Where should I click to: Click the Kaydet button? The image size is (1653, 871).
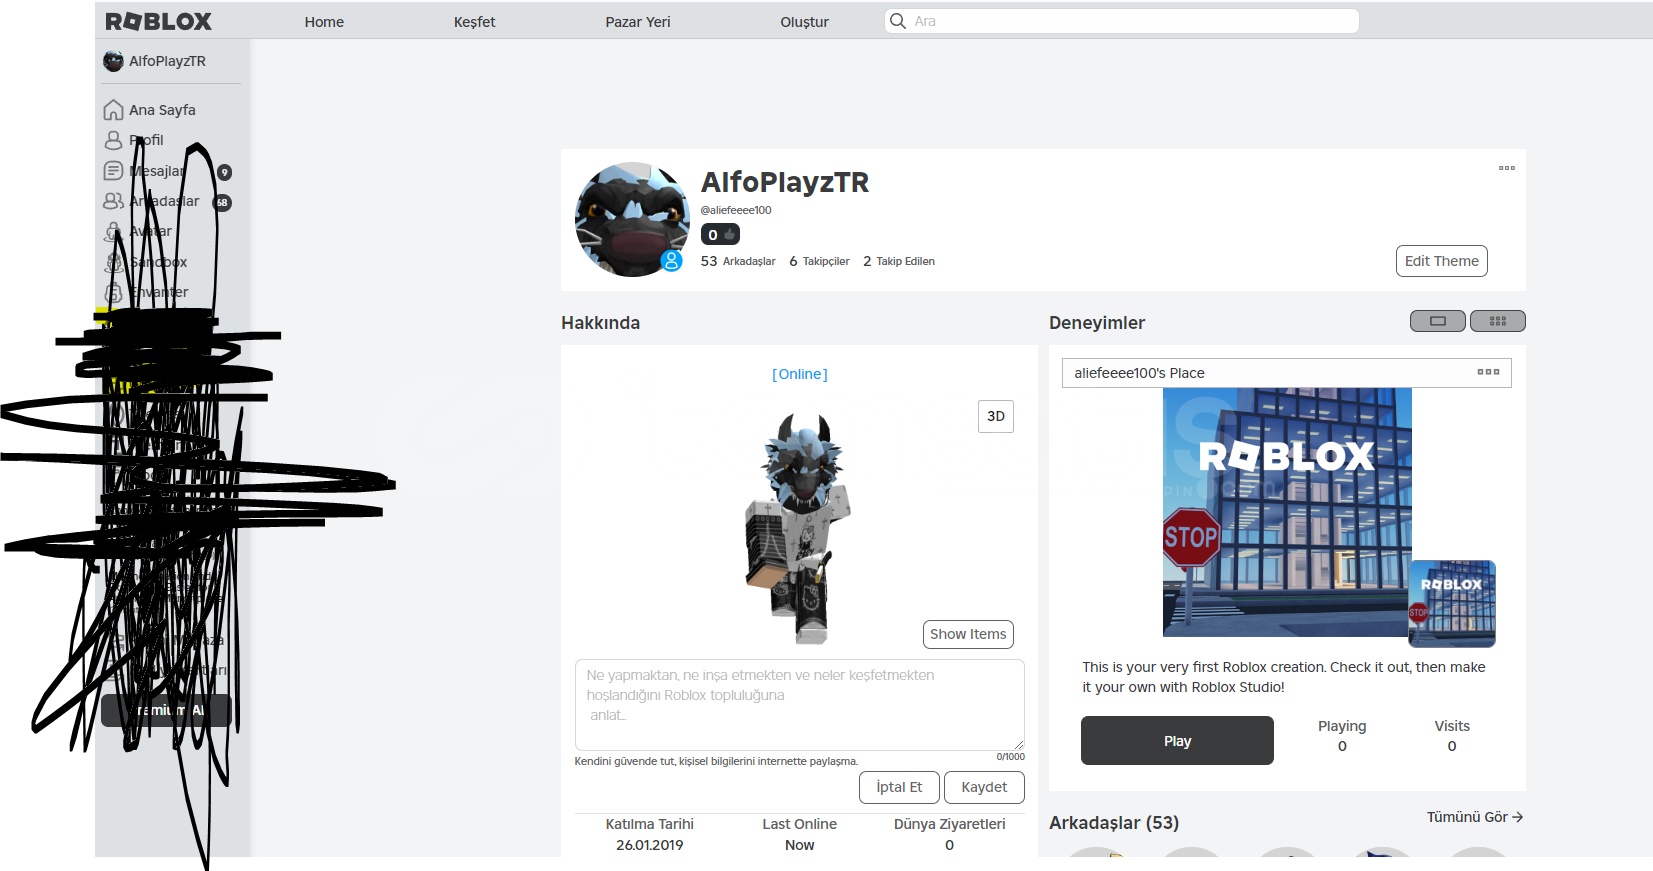pos(984,787)
